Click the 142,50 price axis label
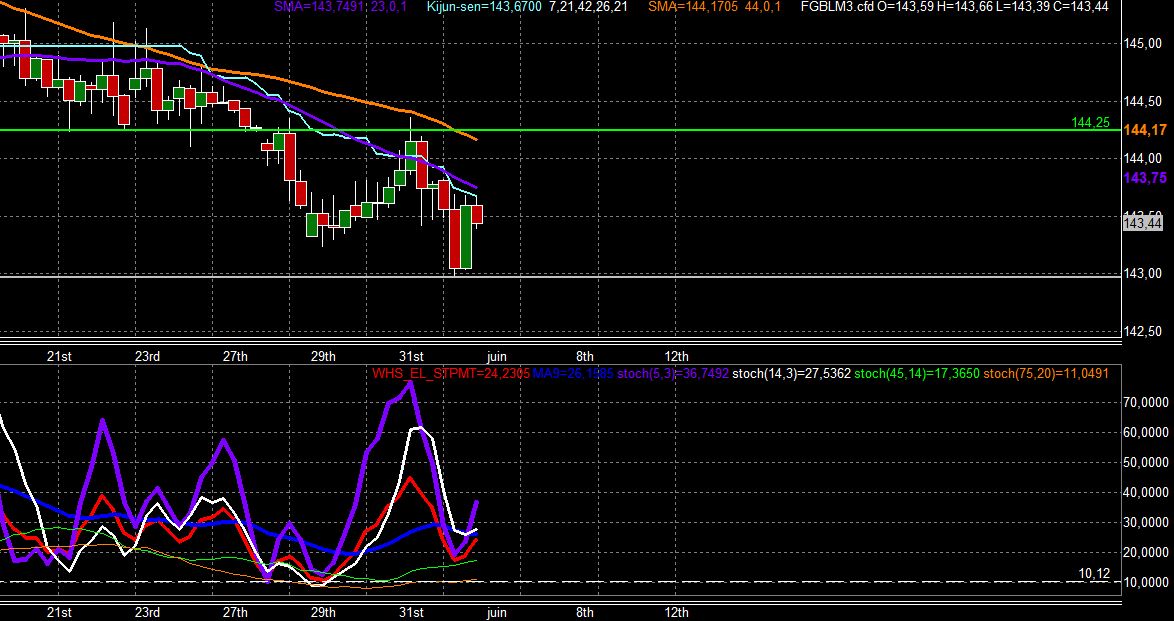Viewport: 1174px width, 621px height. 1142,331
